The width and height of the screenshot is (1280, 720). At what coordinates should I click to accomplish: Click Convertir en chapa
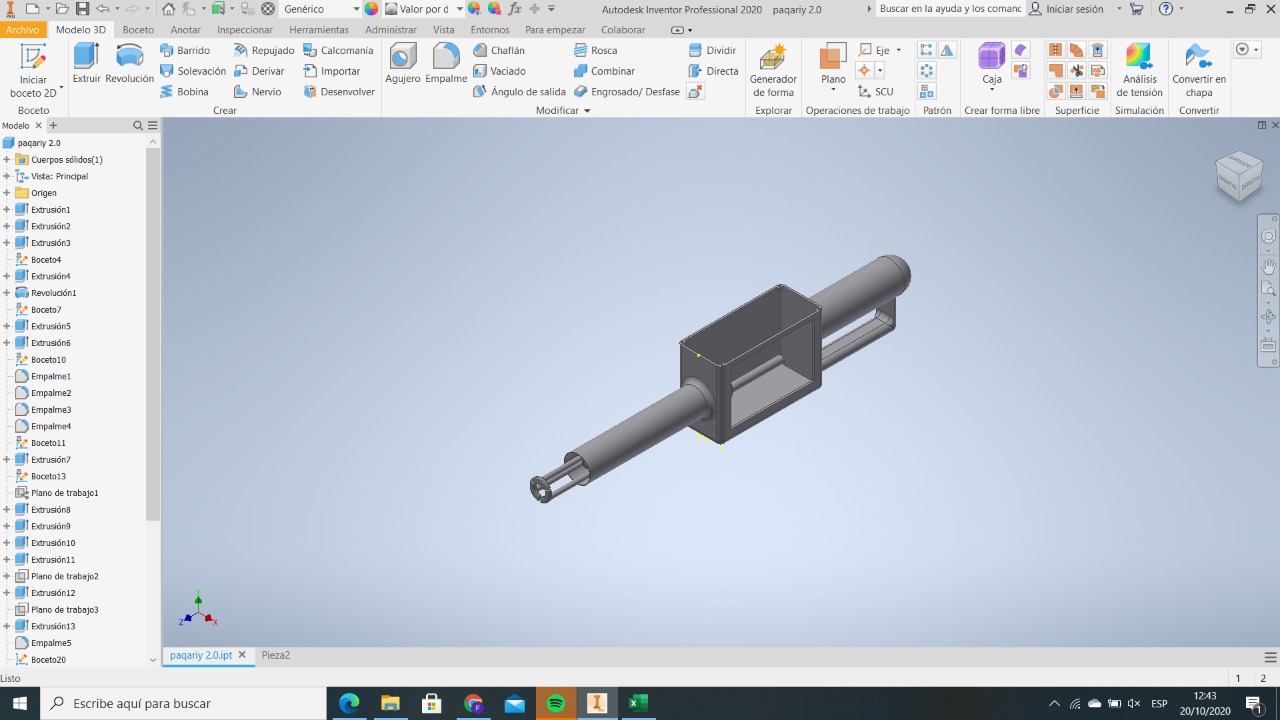1199,70
